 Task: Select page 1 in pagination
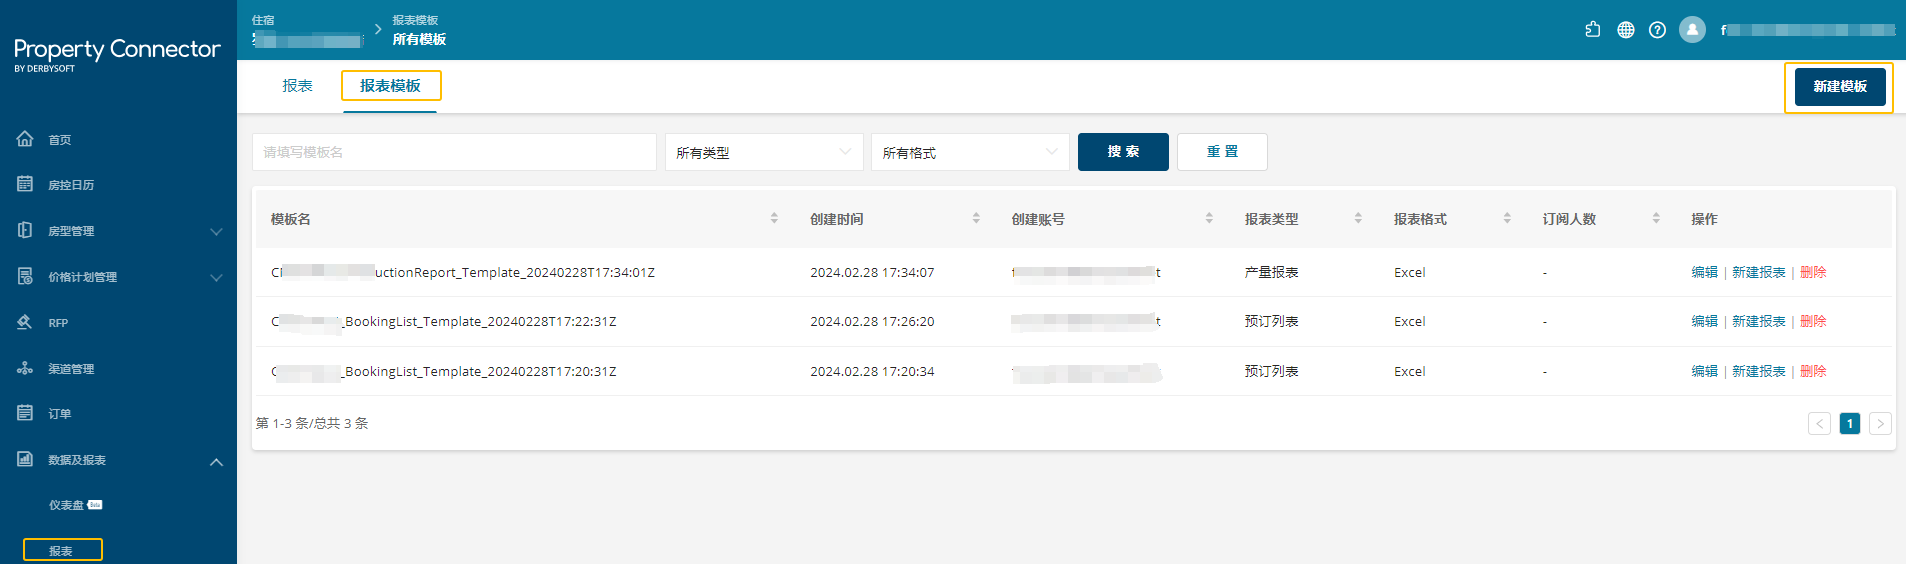point(1850,424)
